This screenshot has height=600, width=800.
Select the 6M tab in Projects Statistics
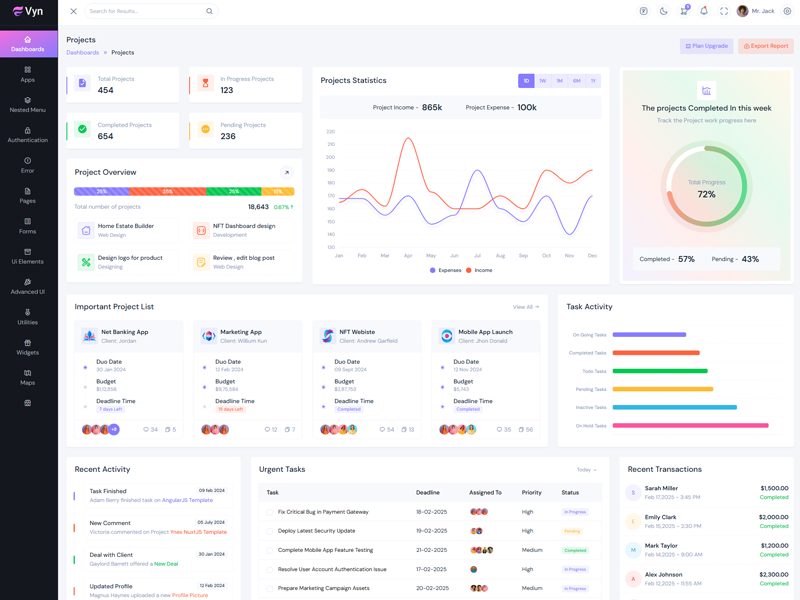577,81
